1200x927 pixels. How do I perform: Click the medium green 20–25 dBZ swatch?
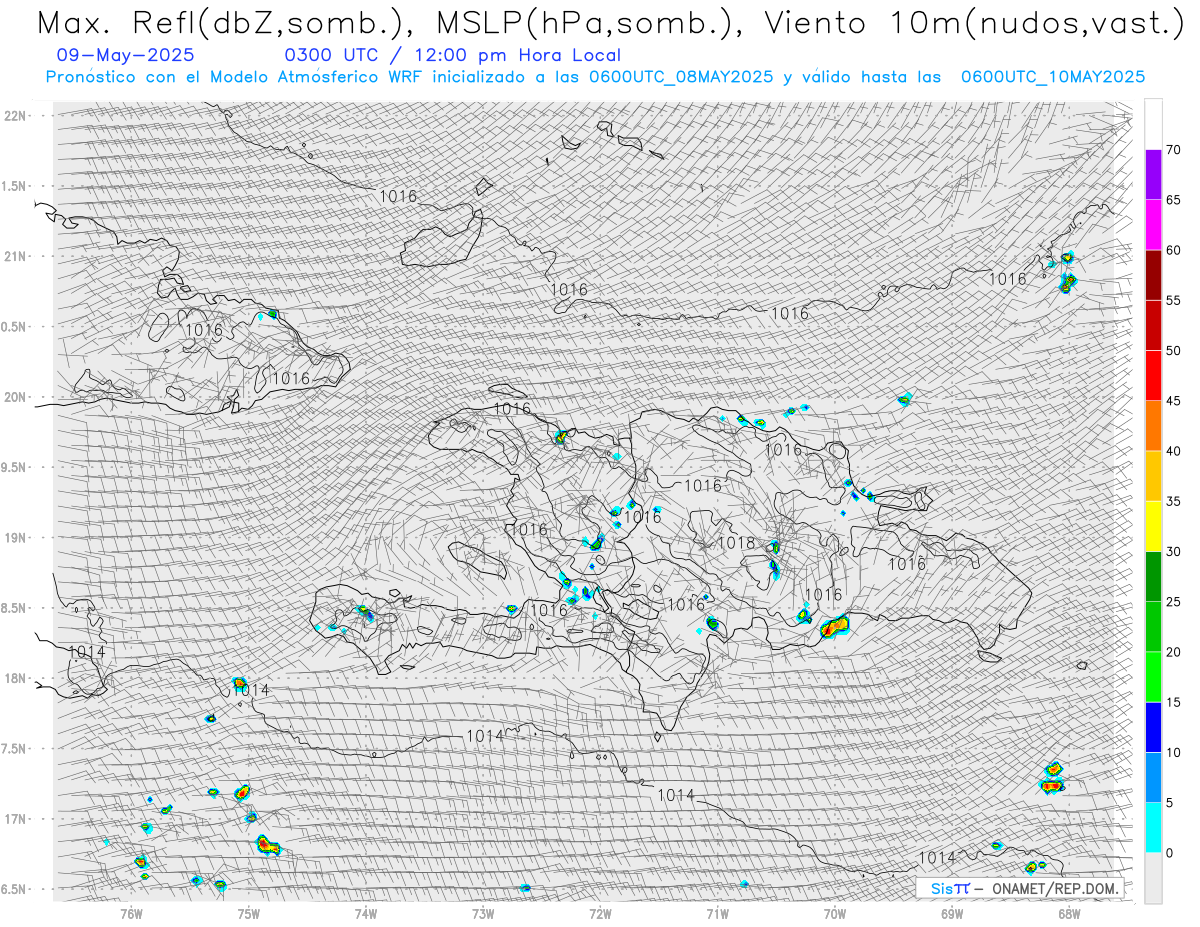point(1153,627)
